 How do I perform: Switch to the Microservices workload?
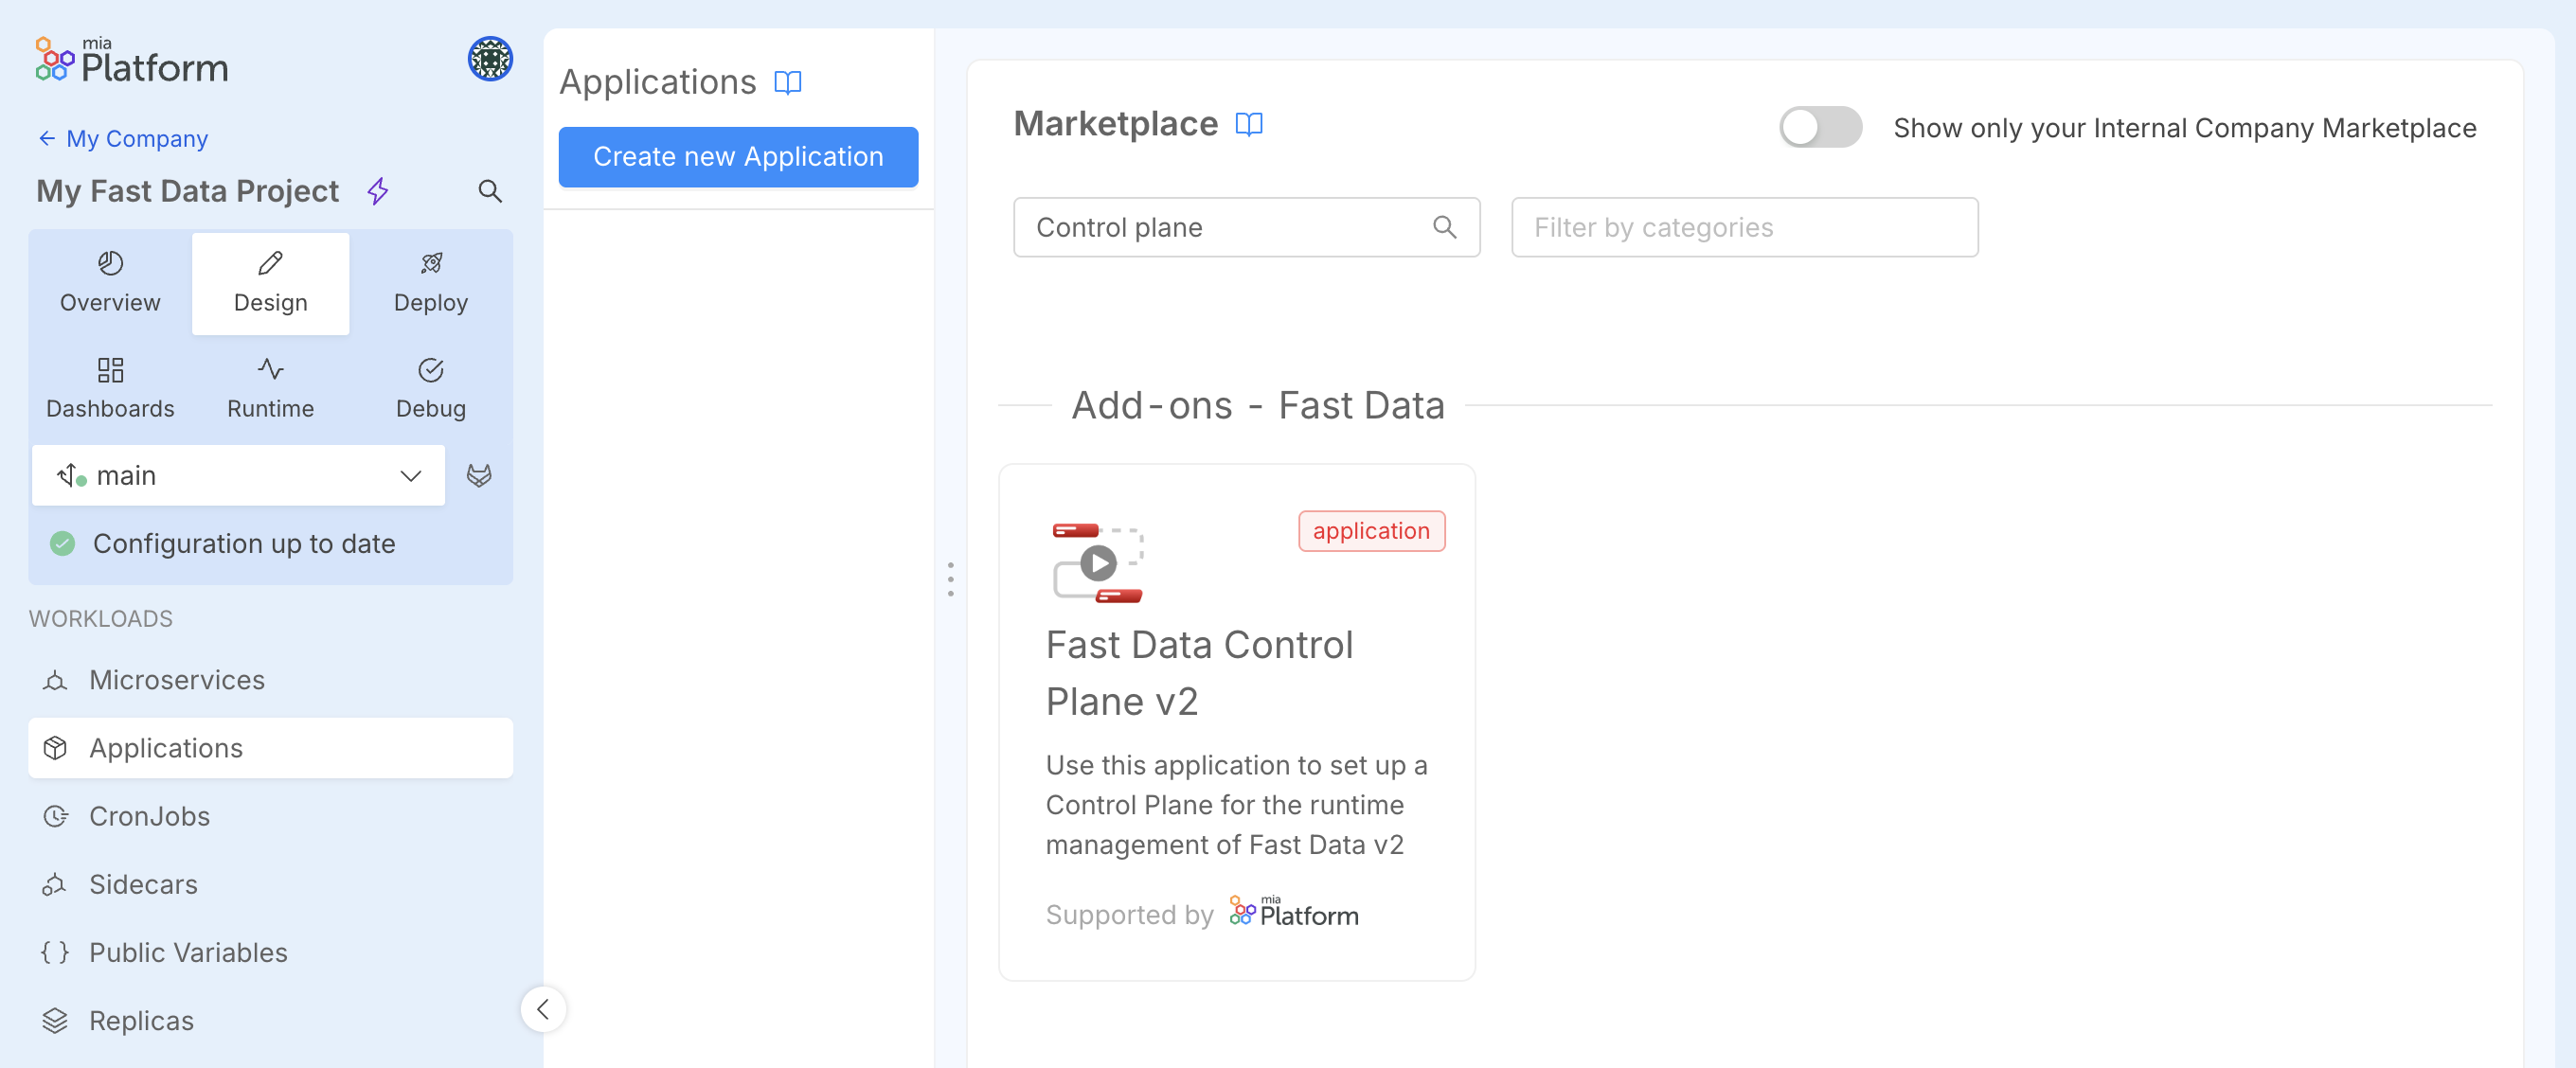click(175, 680)
